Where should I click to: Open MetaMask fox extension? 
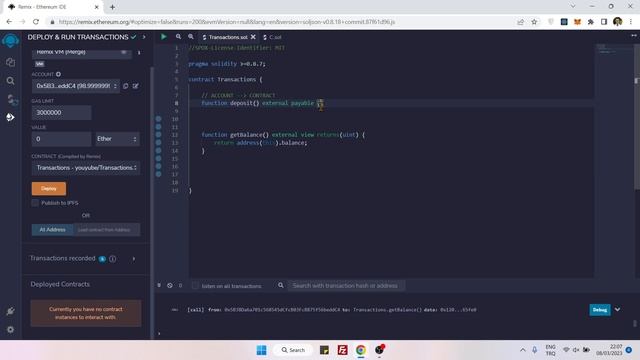pos(577,22)
